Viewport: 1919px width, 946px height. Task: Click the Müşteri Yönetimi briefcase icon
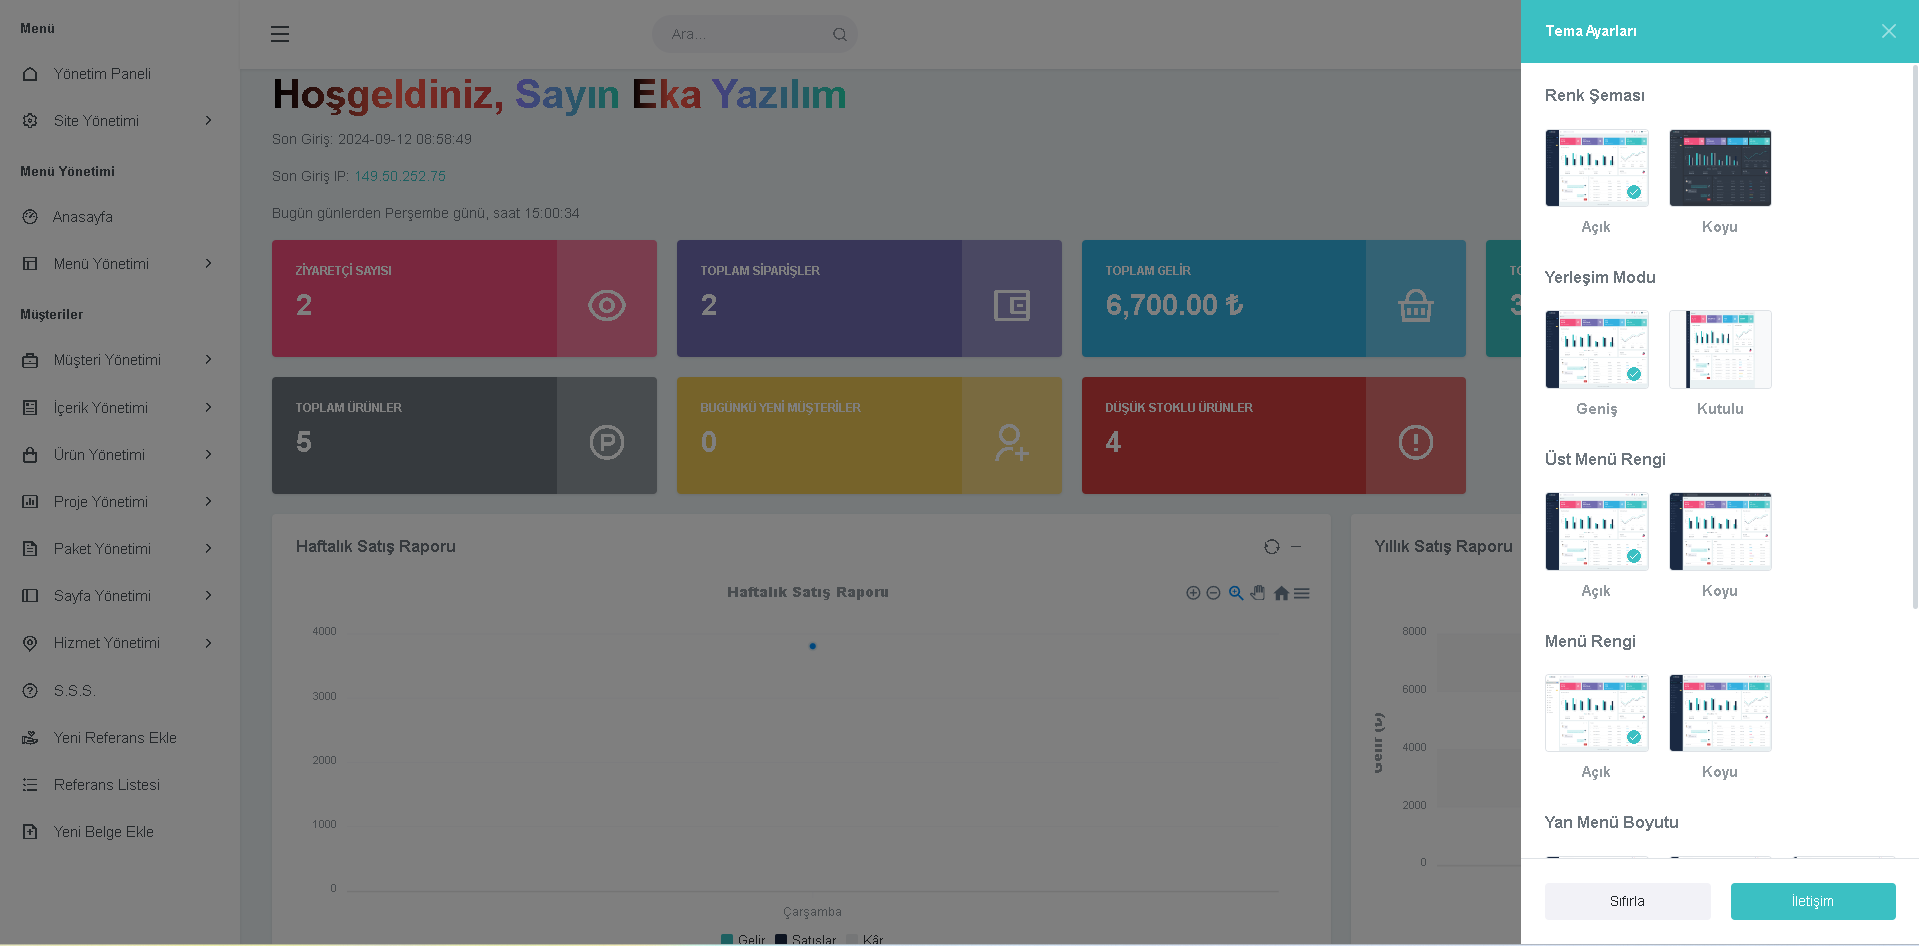click(30, 360)
